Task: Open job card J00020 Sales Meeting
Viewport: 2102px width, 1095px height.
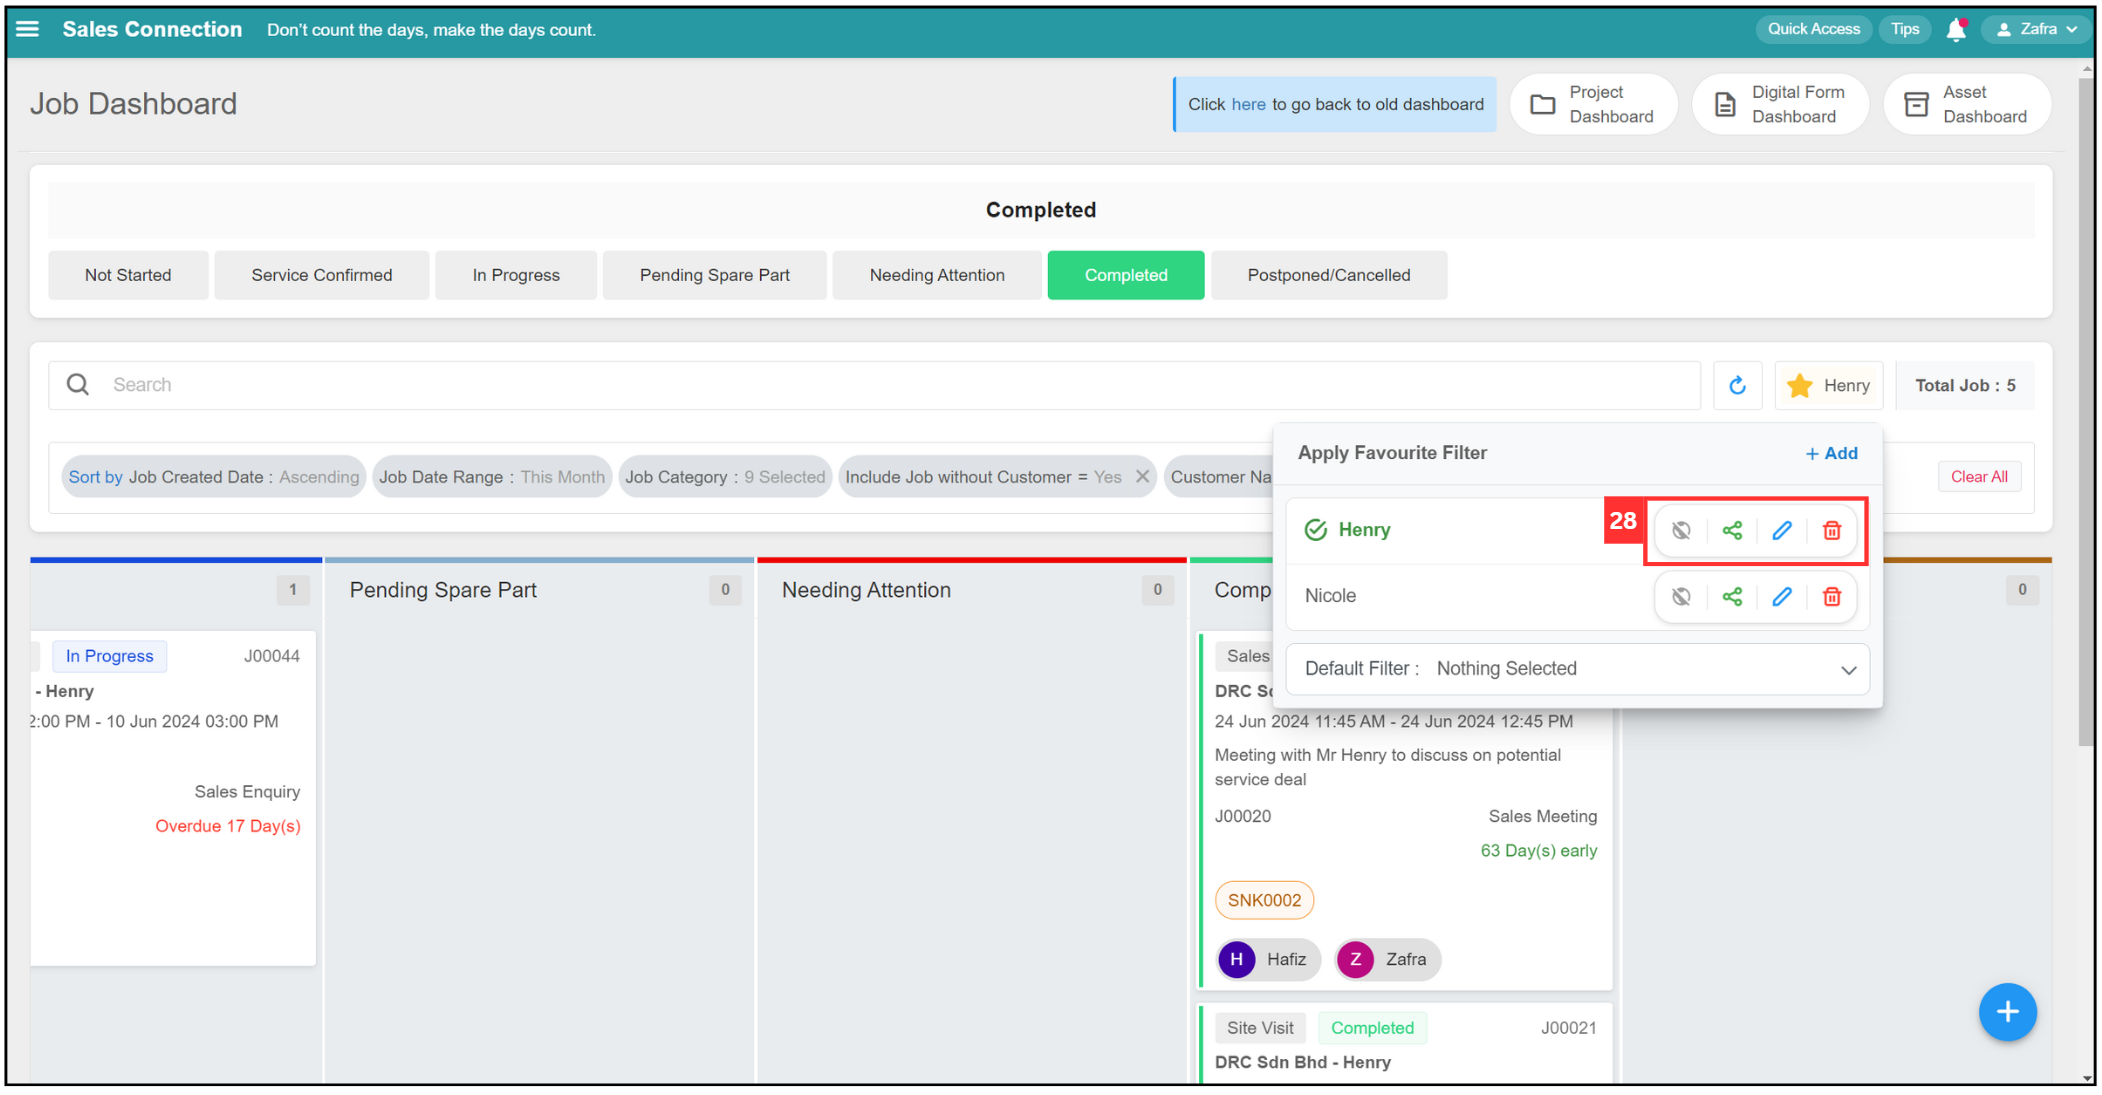Action: (1405, 810)
